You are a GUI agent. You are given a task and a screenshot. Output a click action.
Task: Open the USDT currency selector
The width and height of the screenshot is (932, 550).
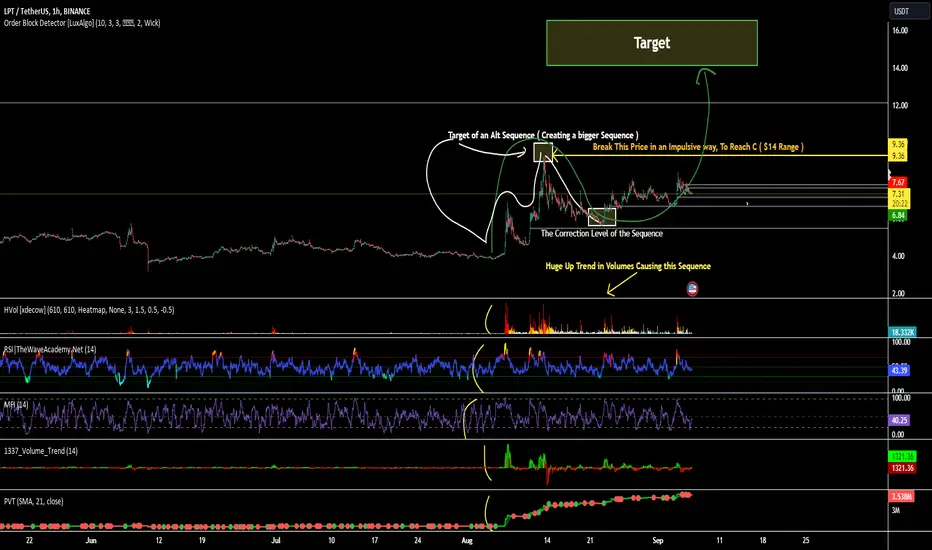(x=909, y=11)
